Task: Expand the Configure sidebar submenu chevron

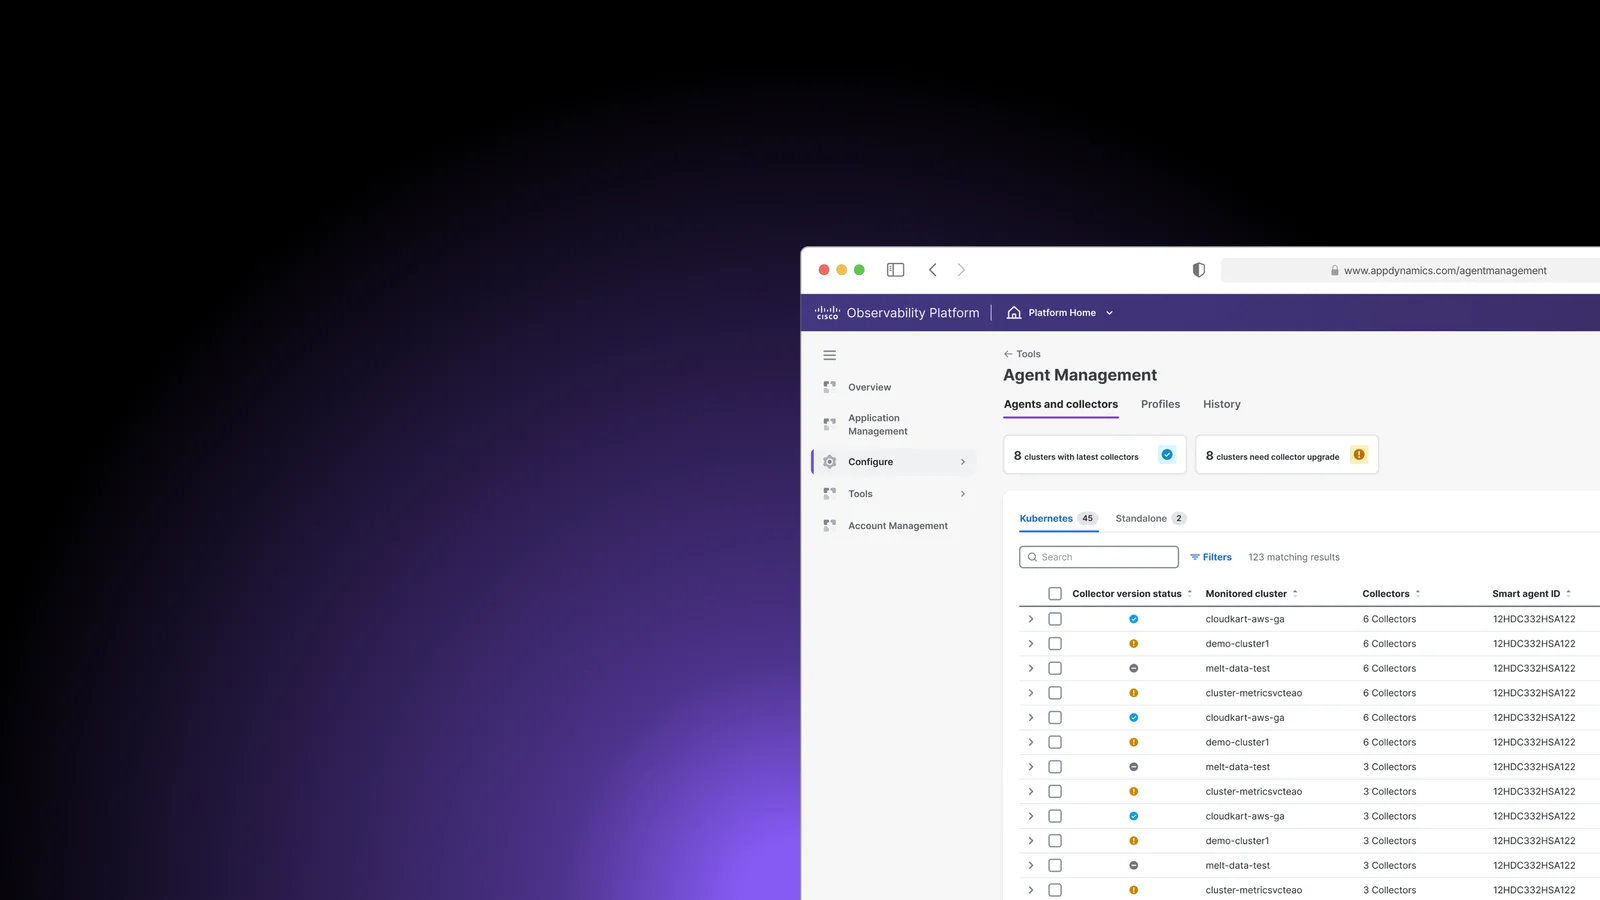Action: click(963, 462)
